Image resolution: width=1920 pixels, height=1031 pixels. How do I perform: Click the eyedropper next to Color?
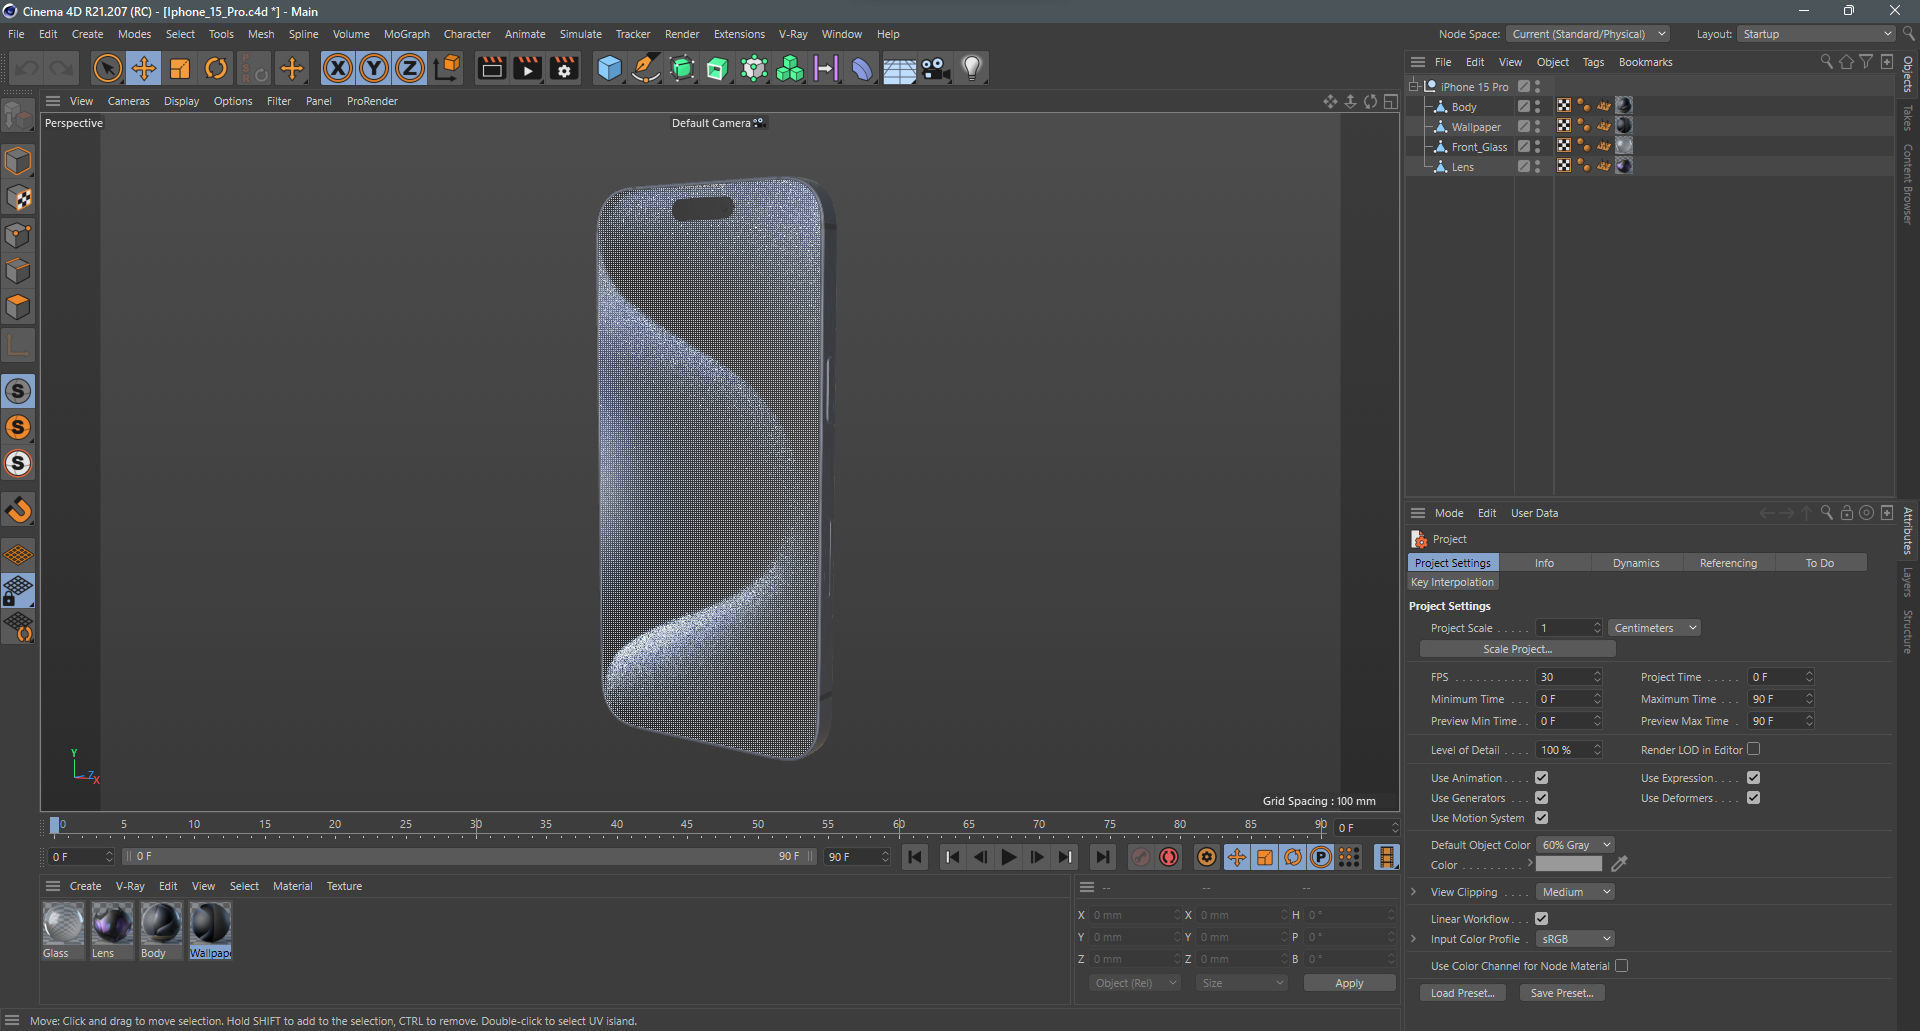pyautogui.click(x=1619, y=864)
